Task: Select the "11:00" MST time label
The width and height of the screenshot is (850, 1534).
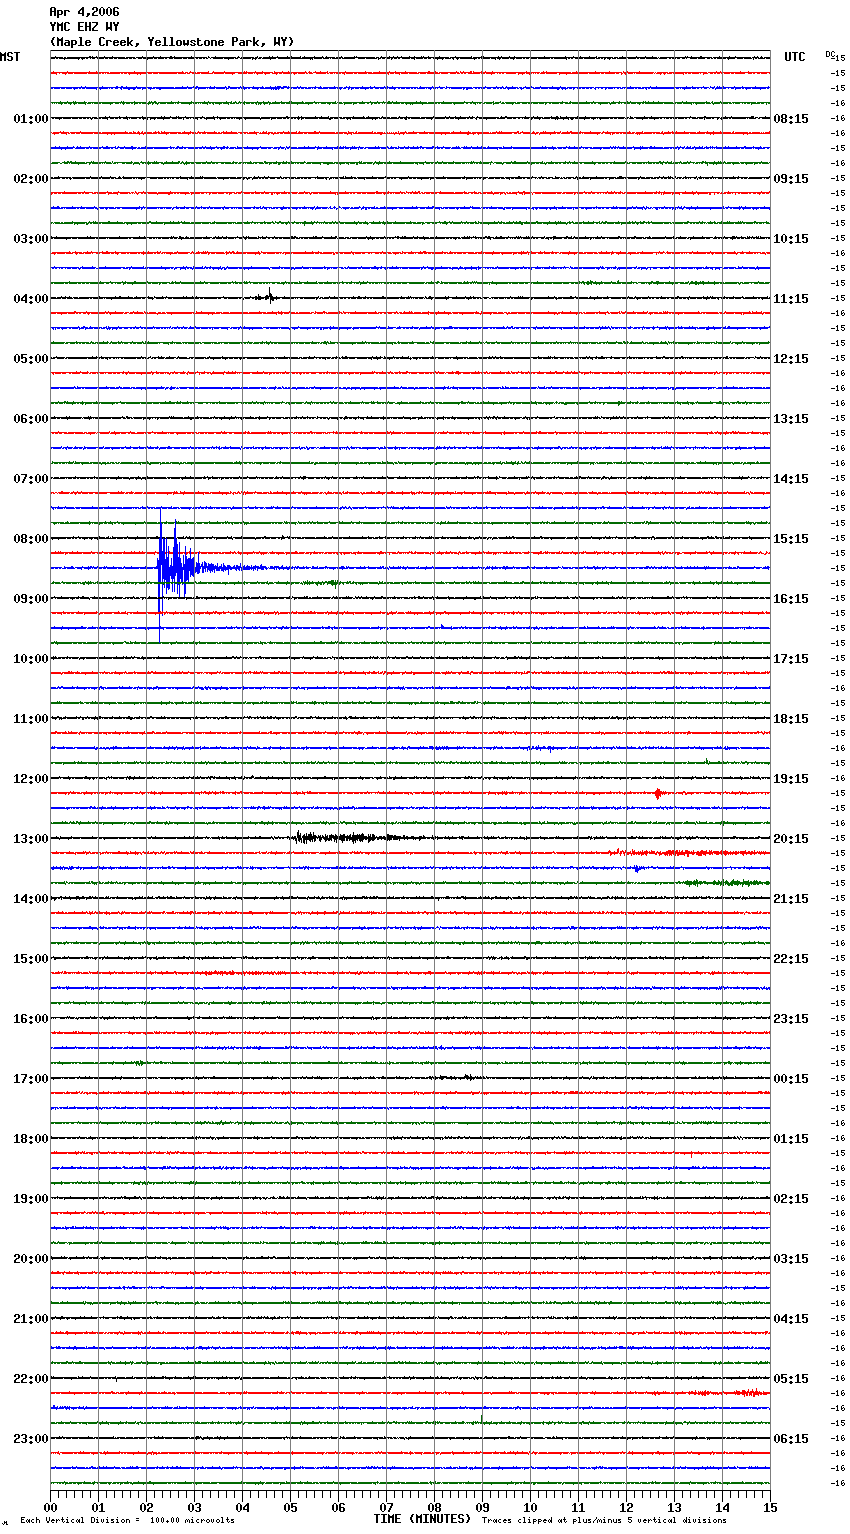Action: coord(31,719)
